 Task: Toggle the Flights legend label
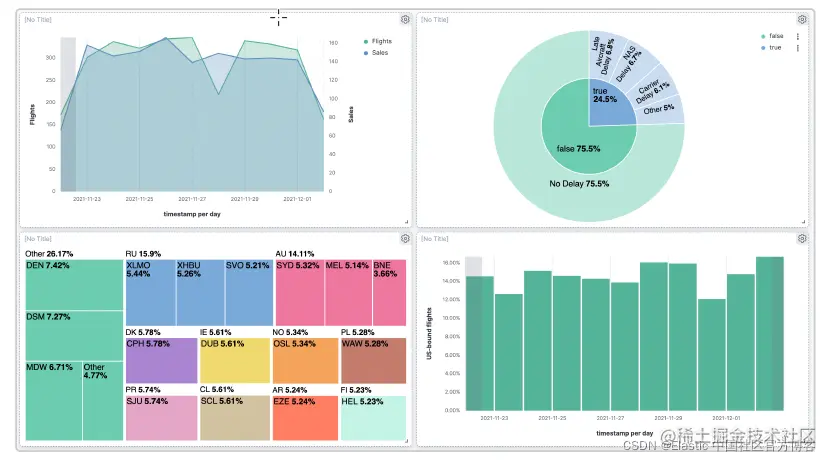pos(382,41)
